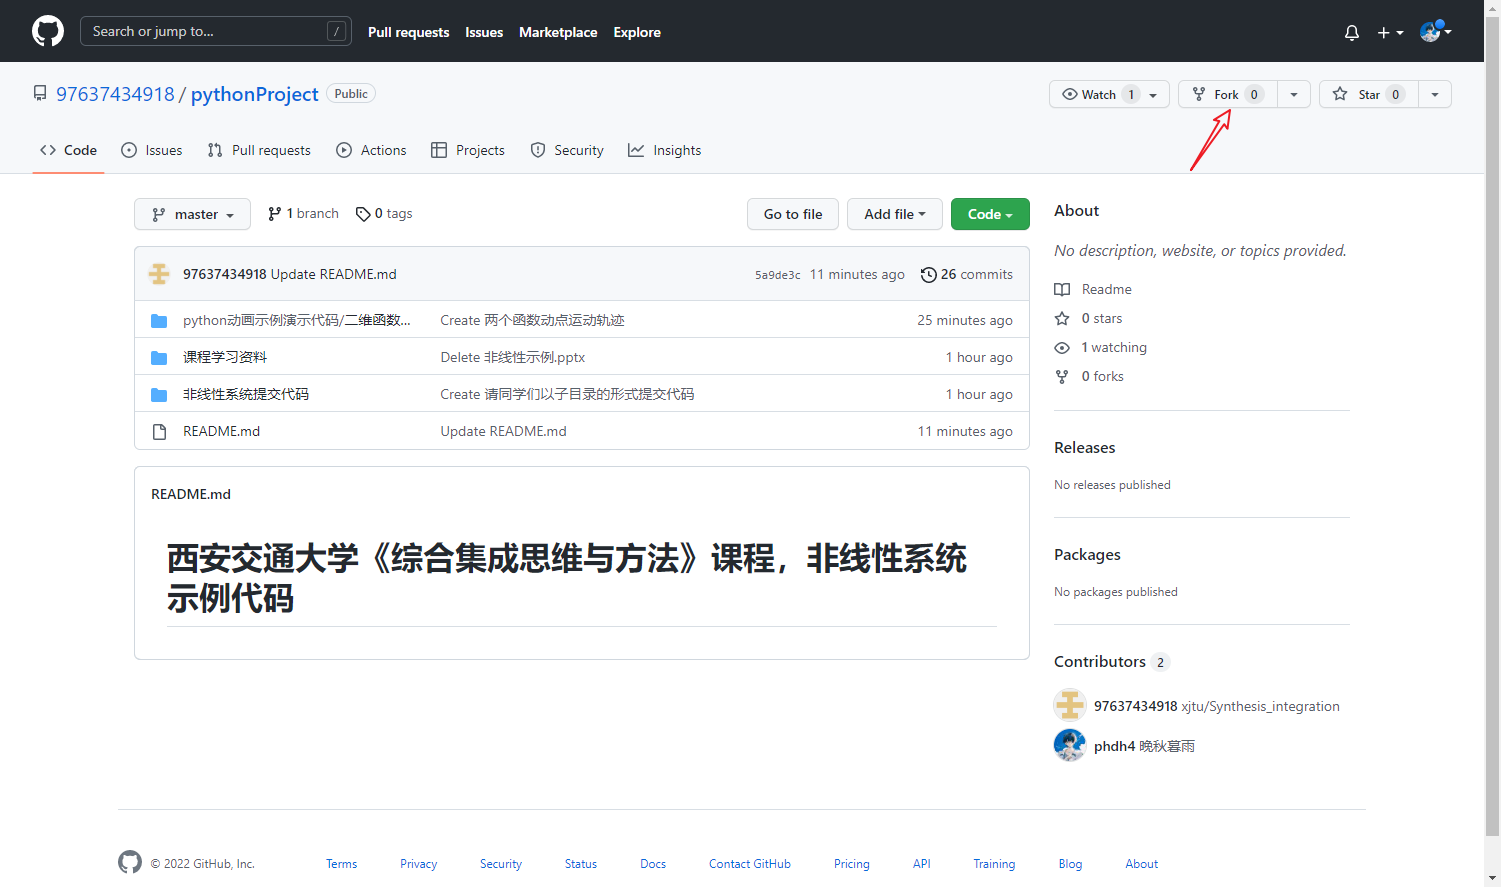Open Explore in the top navigation
Viewport: 1501px width, 887px height.
[x=637, y=32]
